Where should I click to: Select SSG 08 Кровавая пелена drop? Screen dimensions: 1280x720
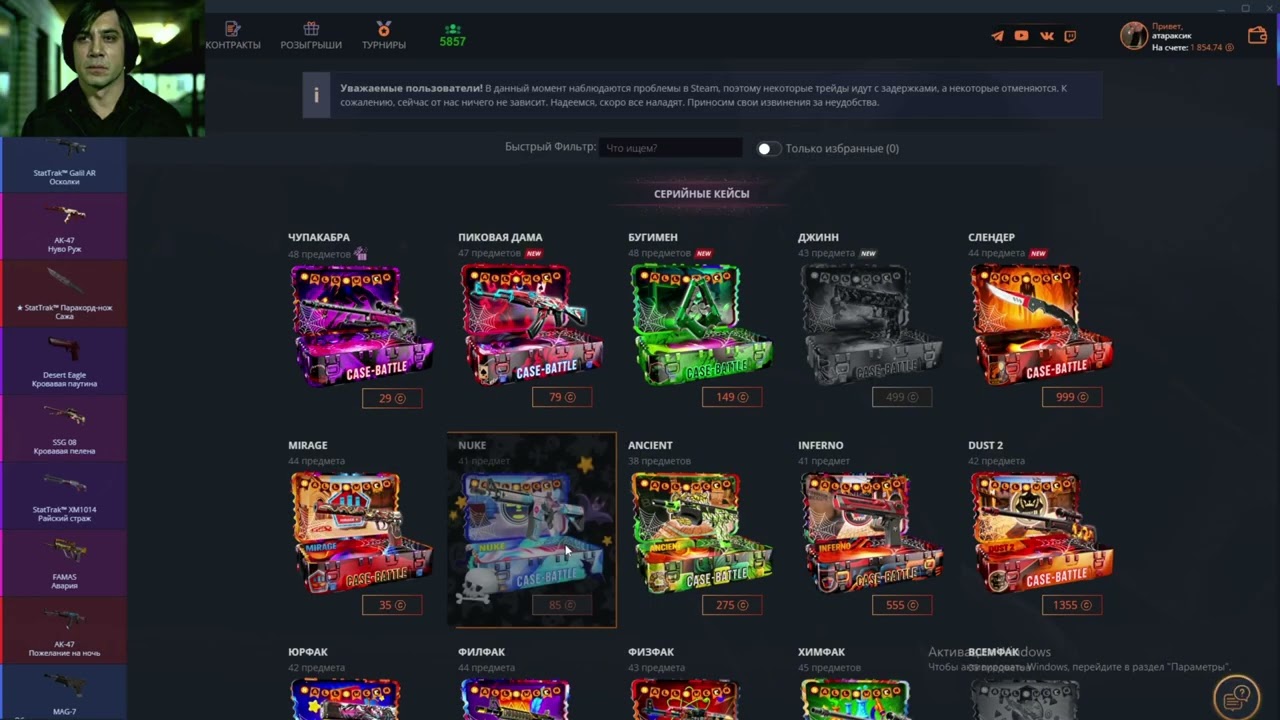[64, 428]
